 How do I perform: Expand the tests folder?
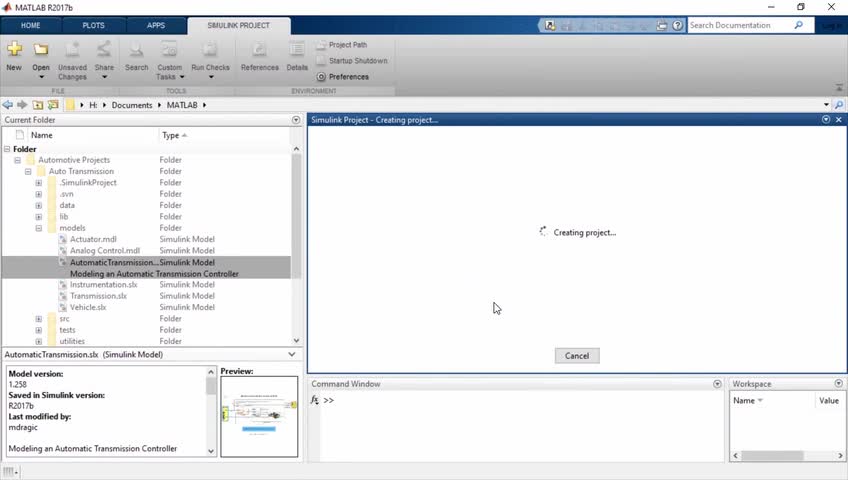click(x=38, y=330)
